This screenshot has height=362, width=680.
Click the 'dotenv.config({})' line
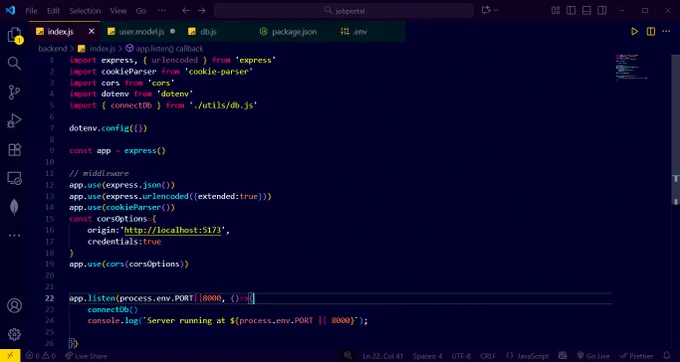[108, 128]
